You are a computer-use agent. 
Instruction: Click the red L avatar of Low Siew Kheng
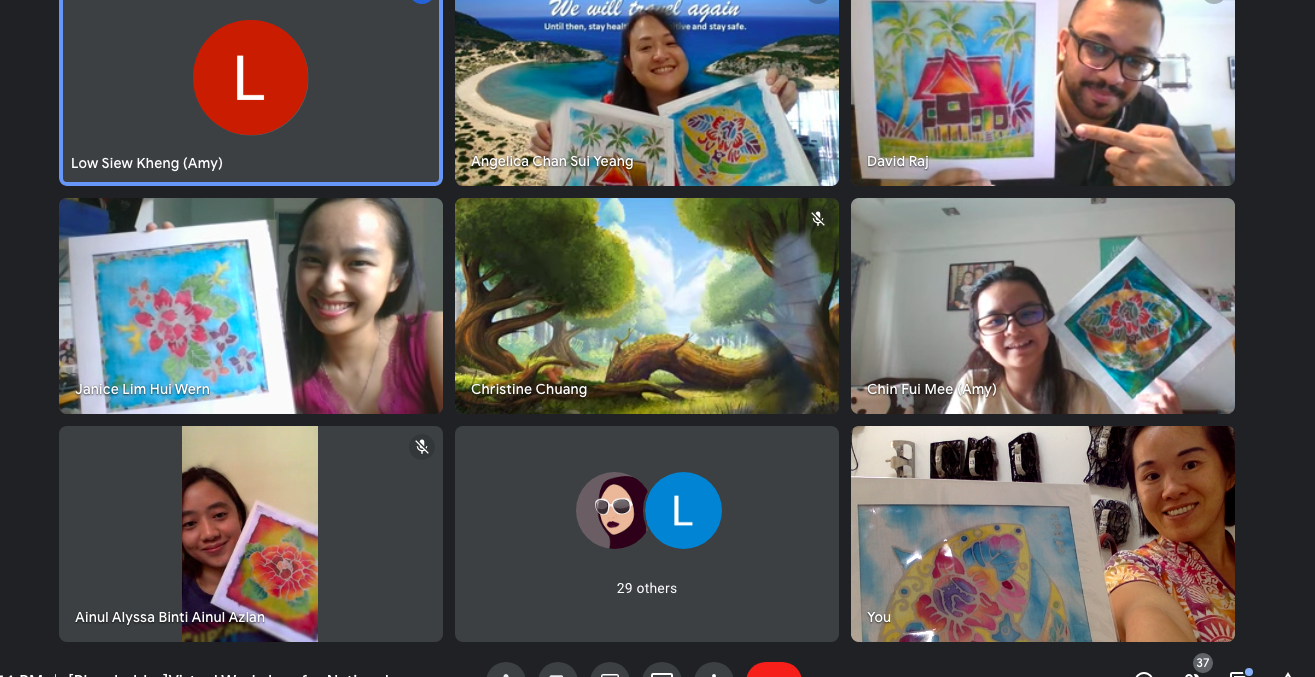(250, 78)
